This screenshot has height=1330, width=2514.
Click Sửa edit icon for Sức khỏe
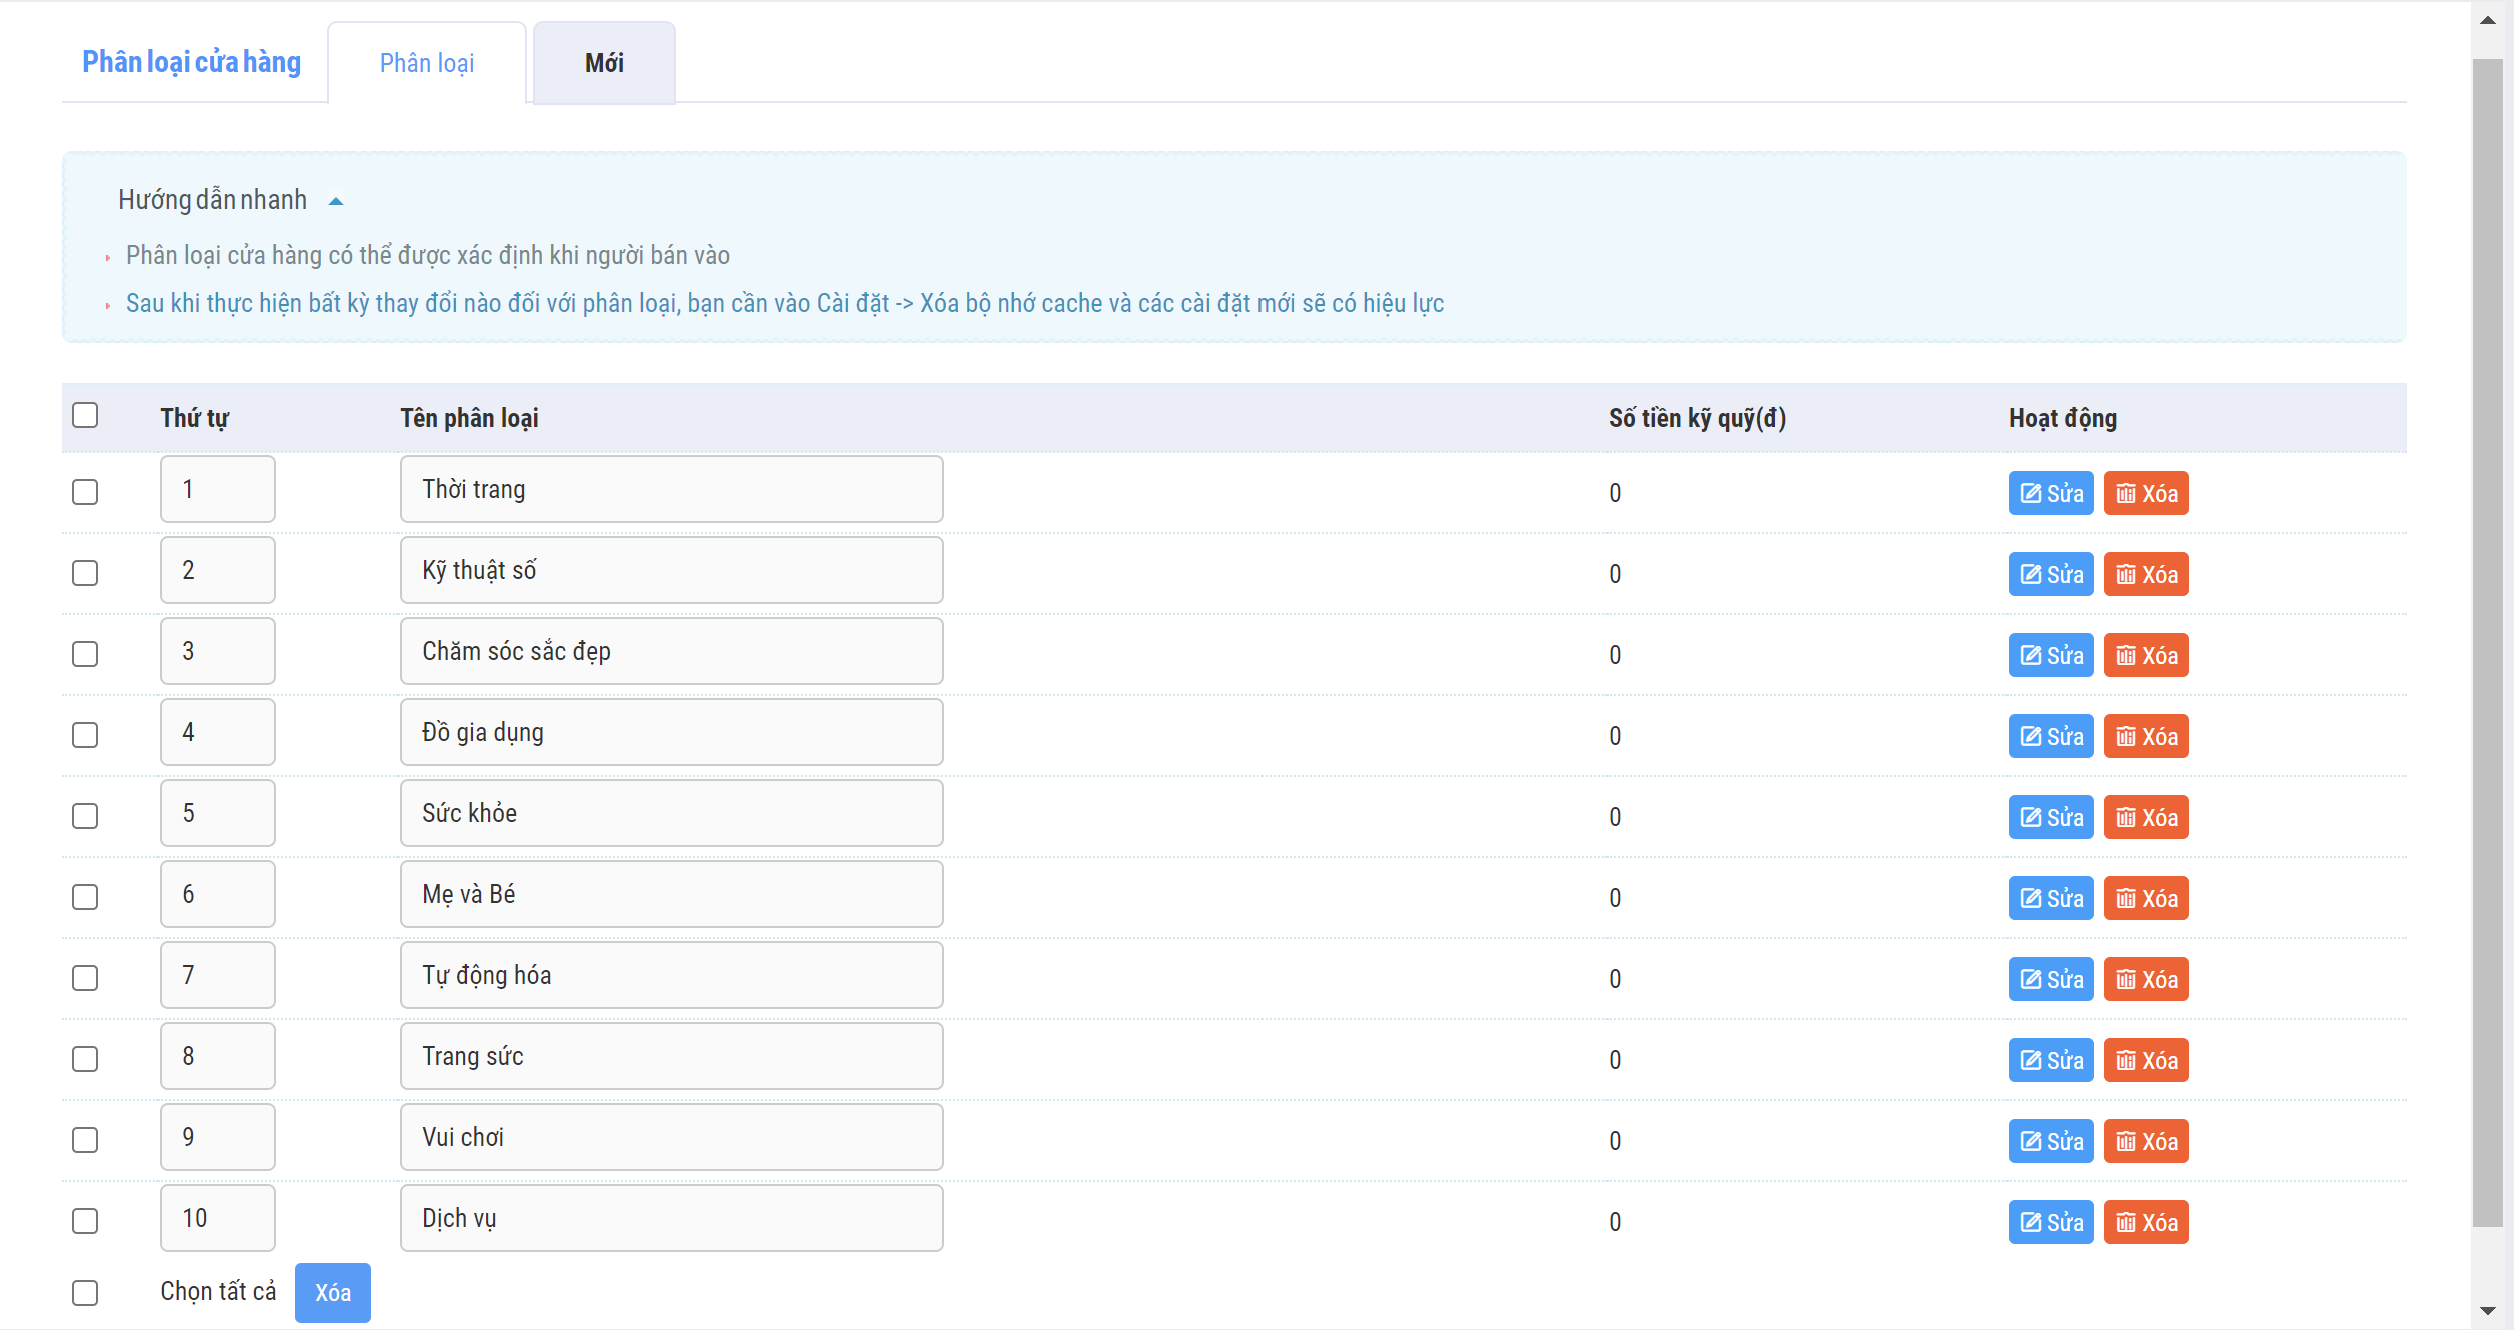coord(2031,818)
